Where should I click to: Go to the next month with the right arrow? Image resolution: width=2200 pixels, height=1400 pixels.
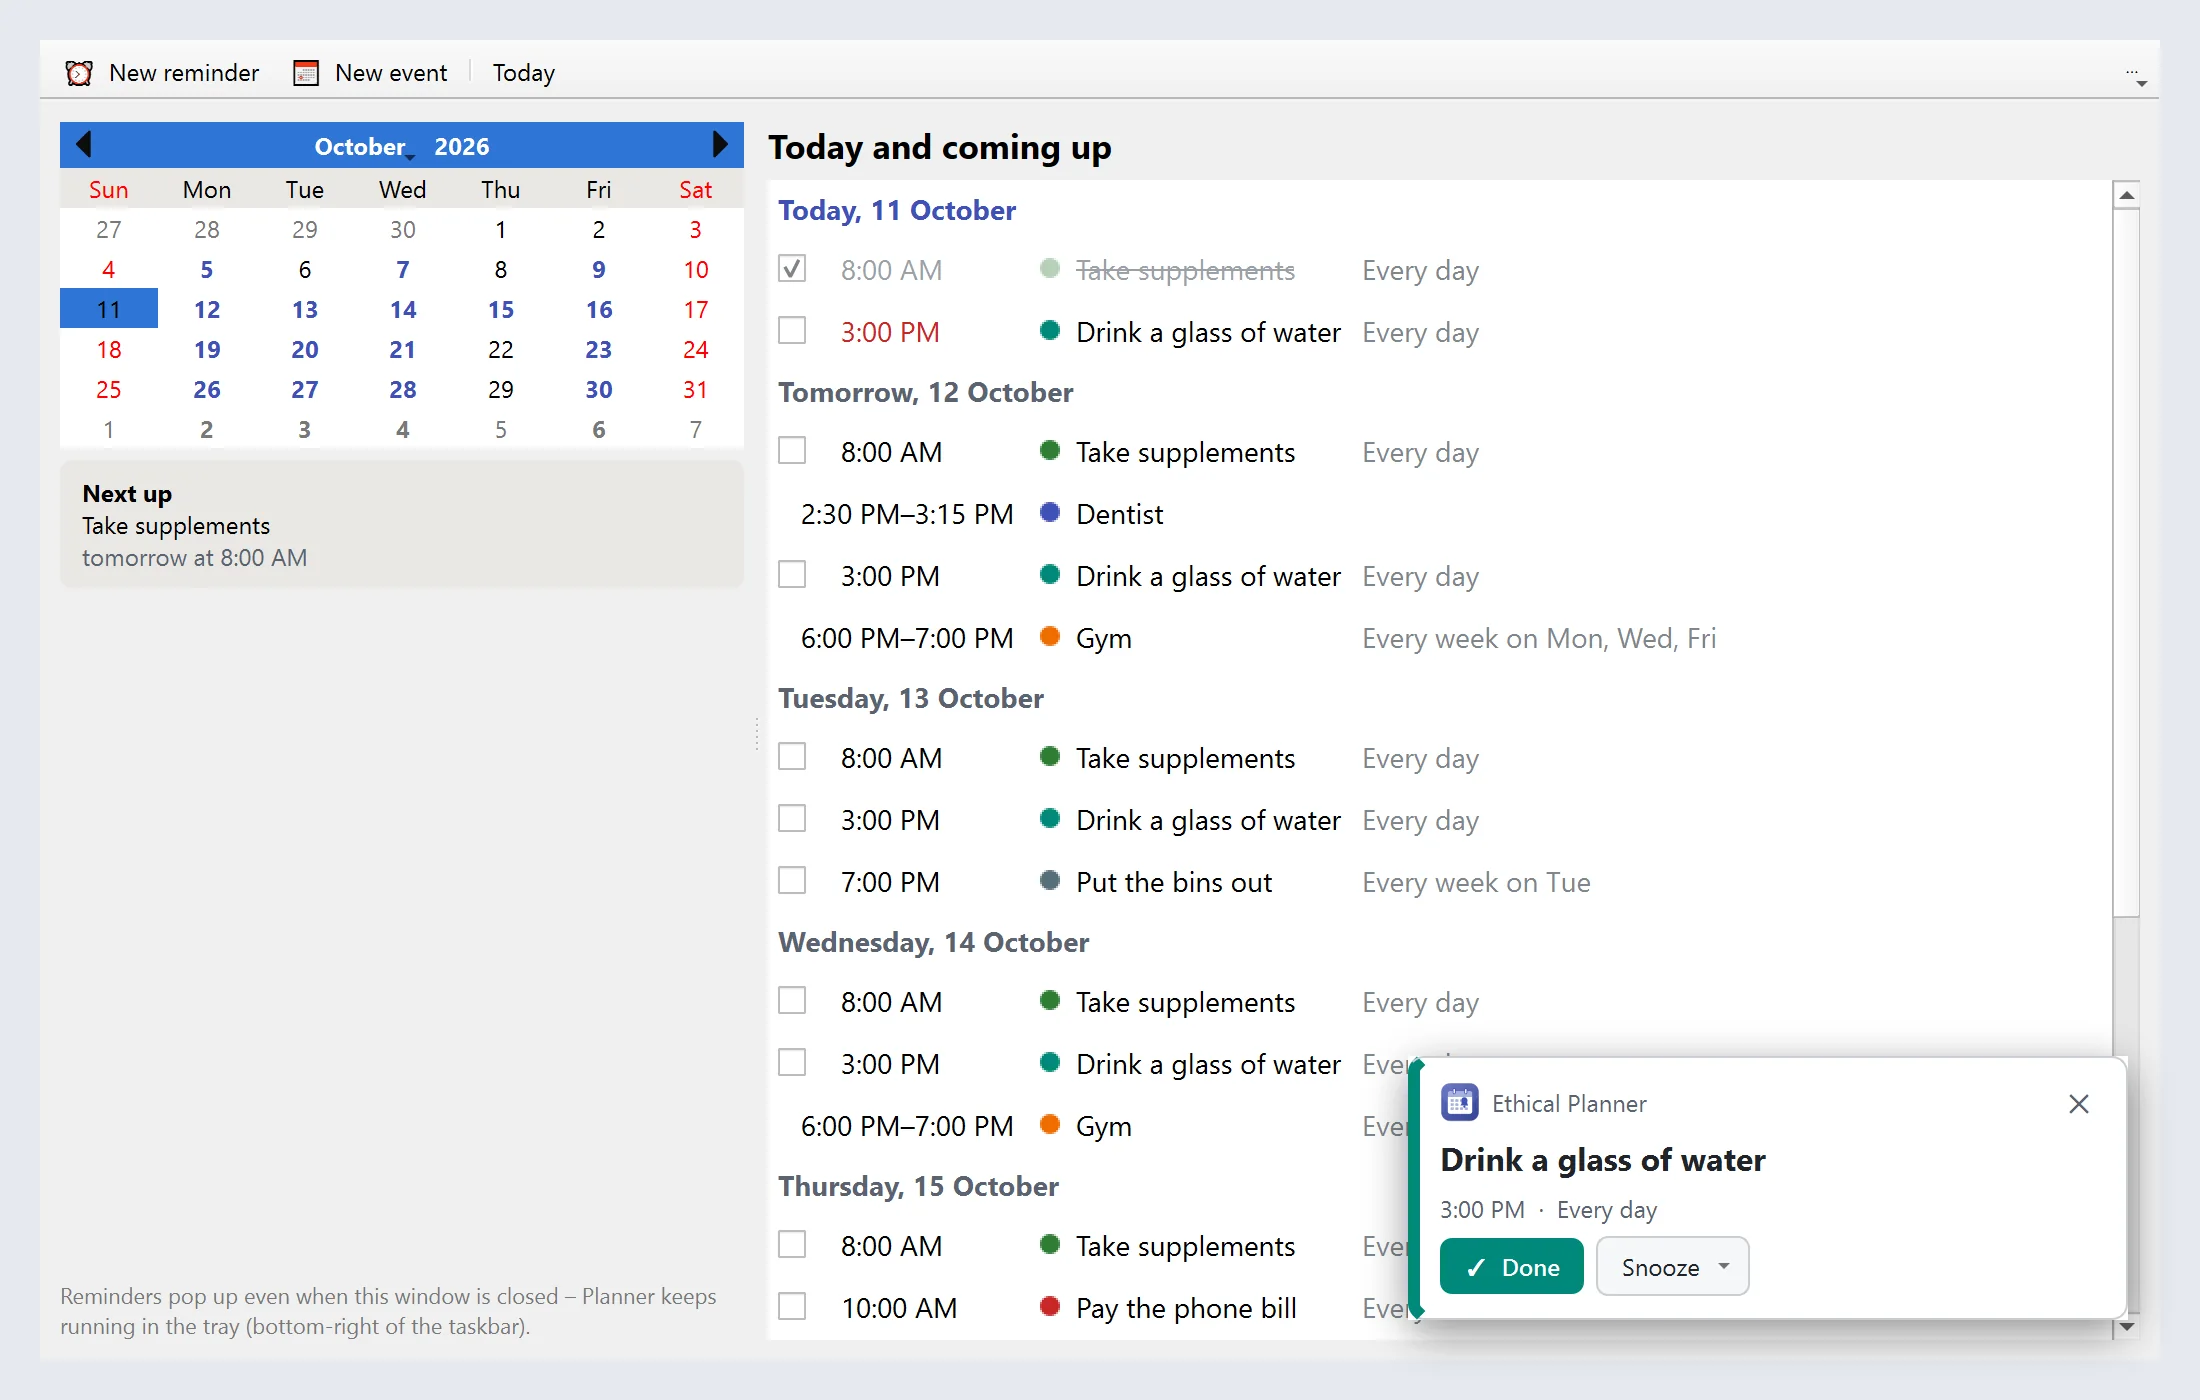(719, 145)
